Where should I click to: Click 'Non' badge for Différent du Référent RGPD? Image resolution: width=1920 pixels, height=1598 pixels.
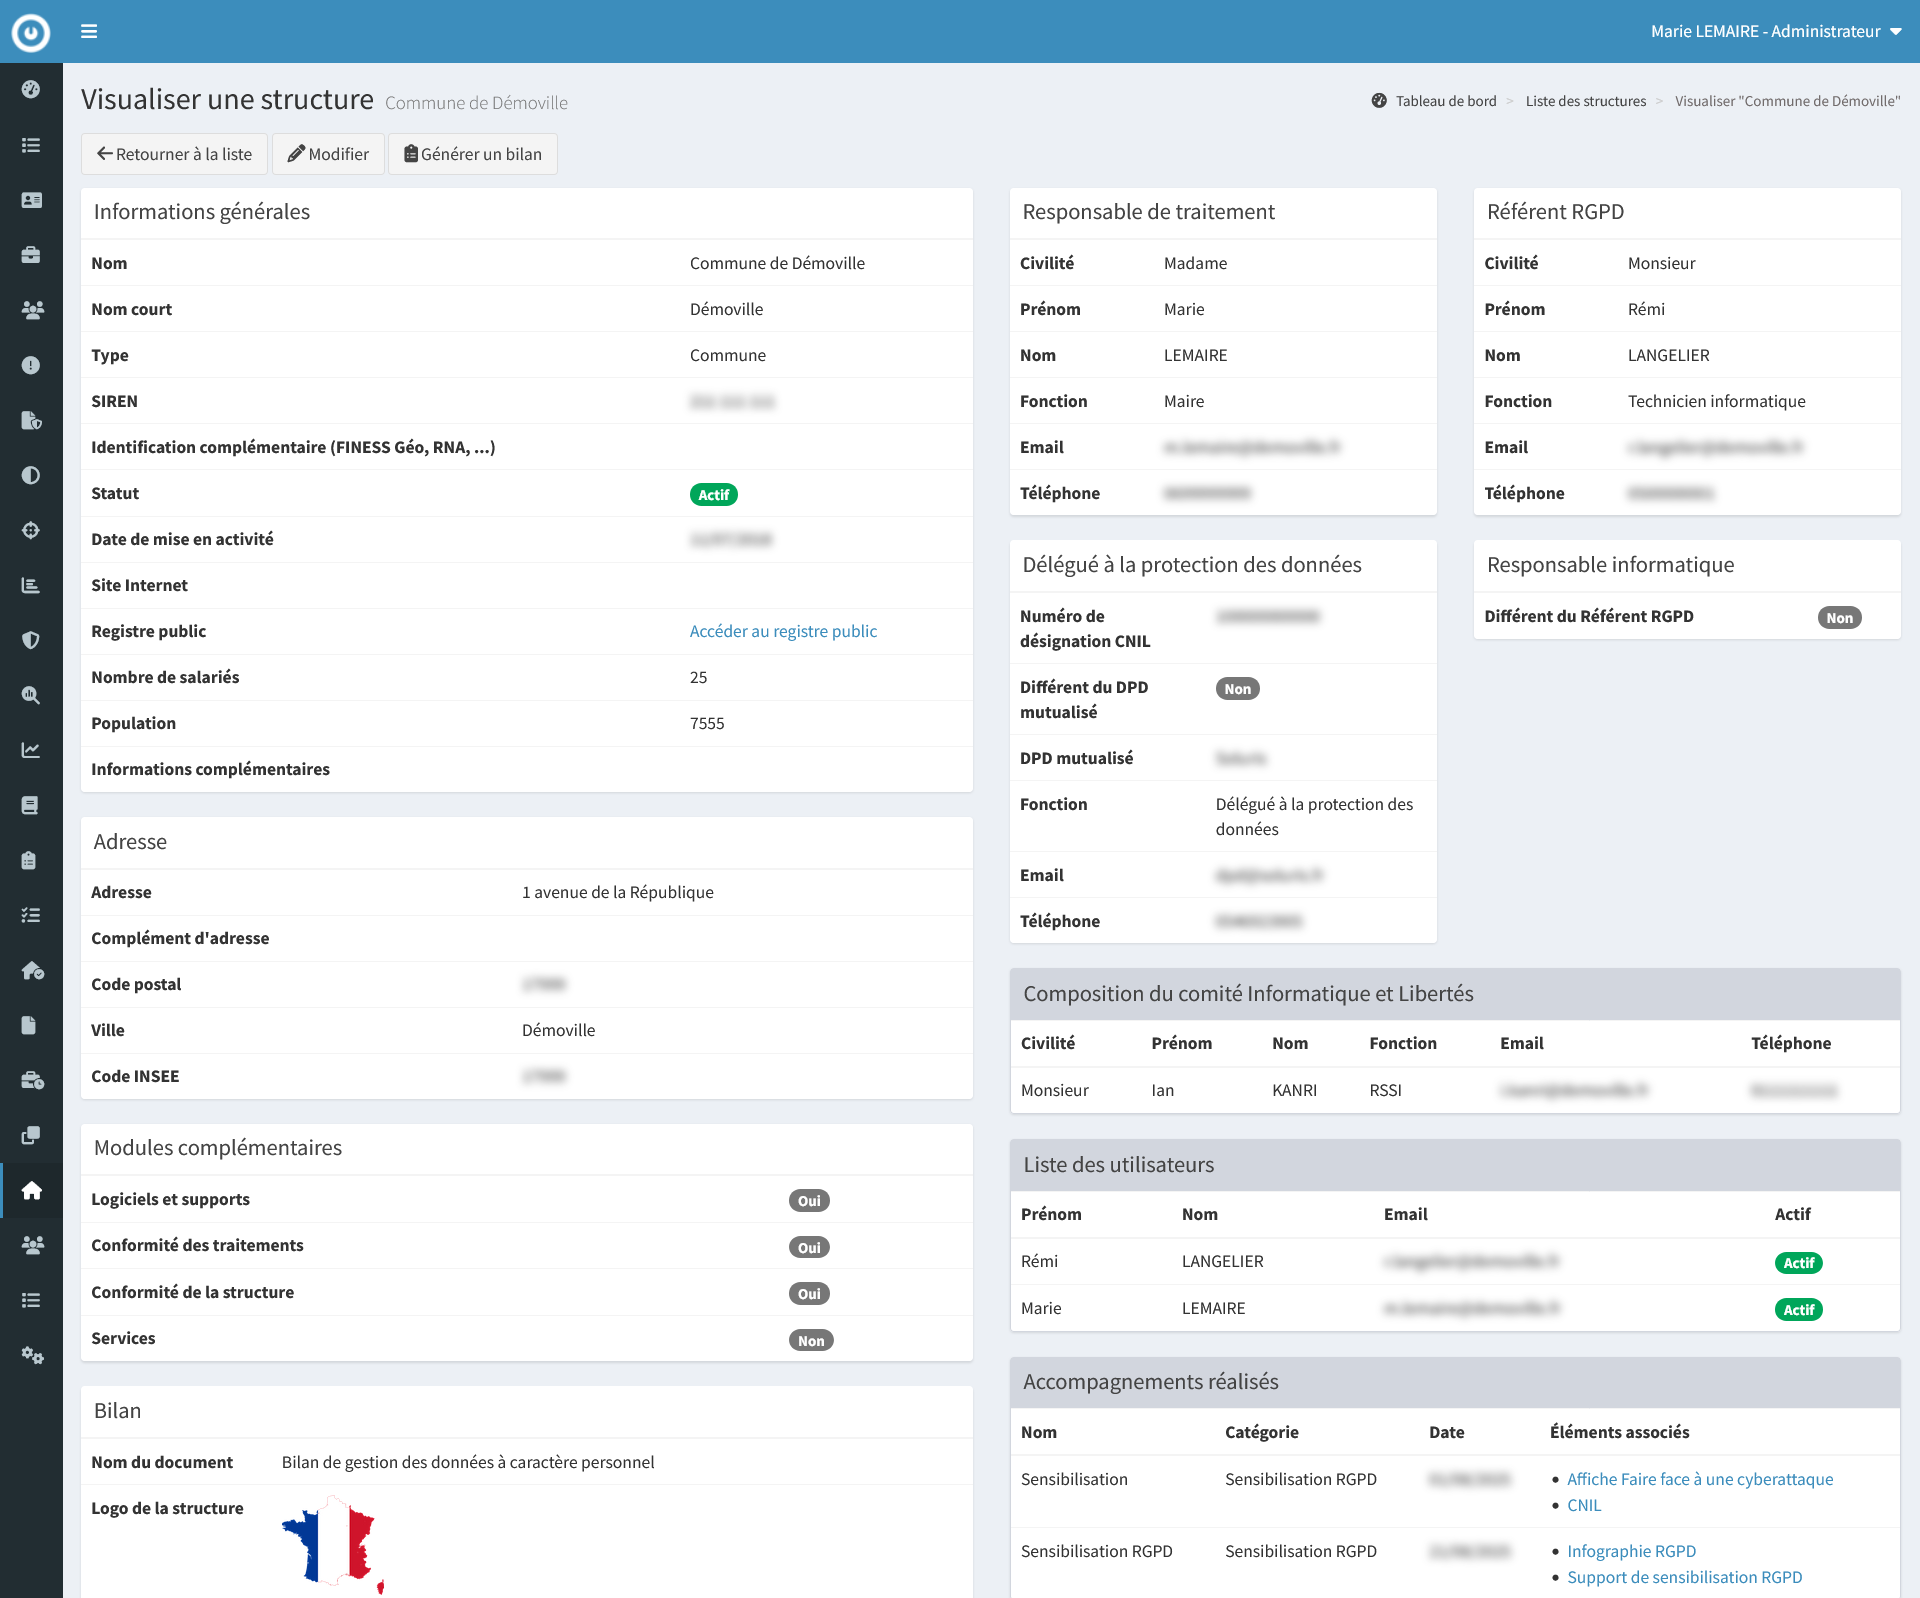pyautogui.click(x=1838, y=618)
